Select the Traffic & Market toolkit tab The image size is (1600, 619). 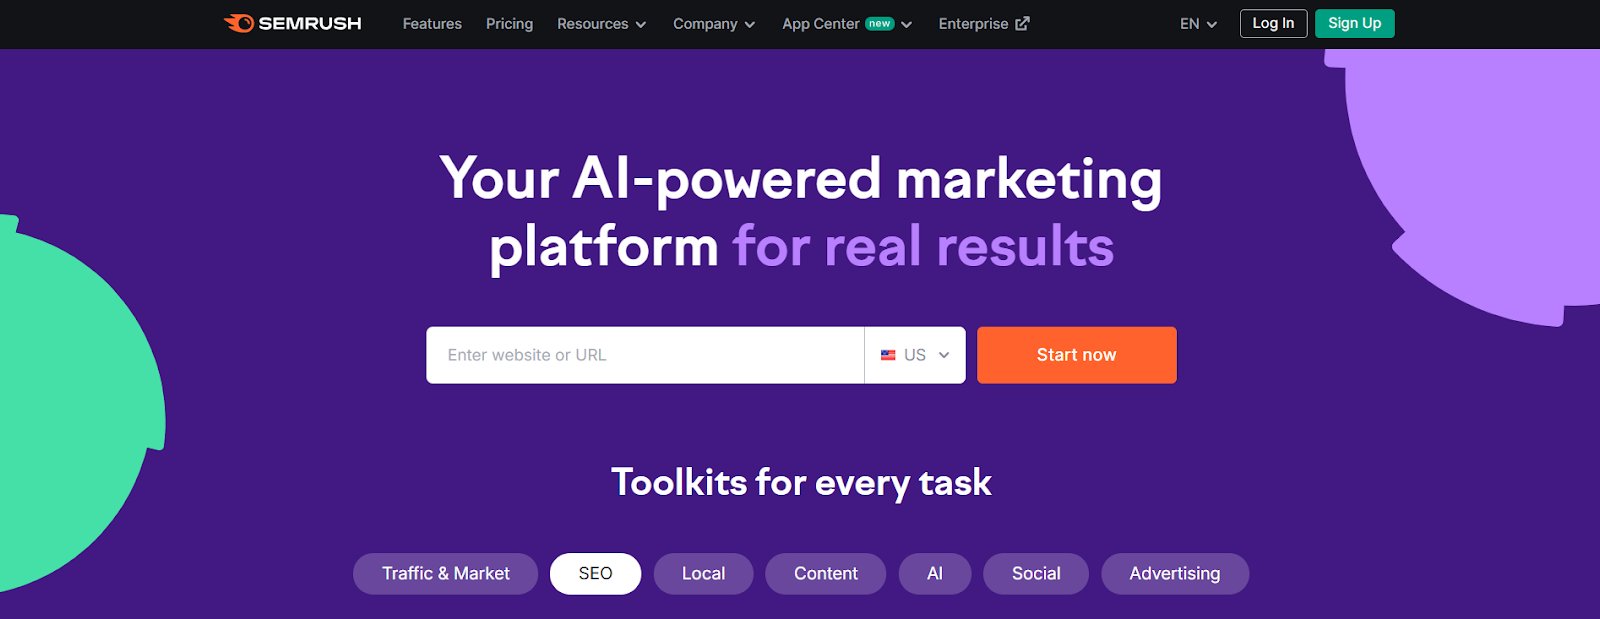coord(445,574)
